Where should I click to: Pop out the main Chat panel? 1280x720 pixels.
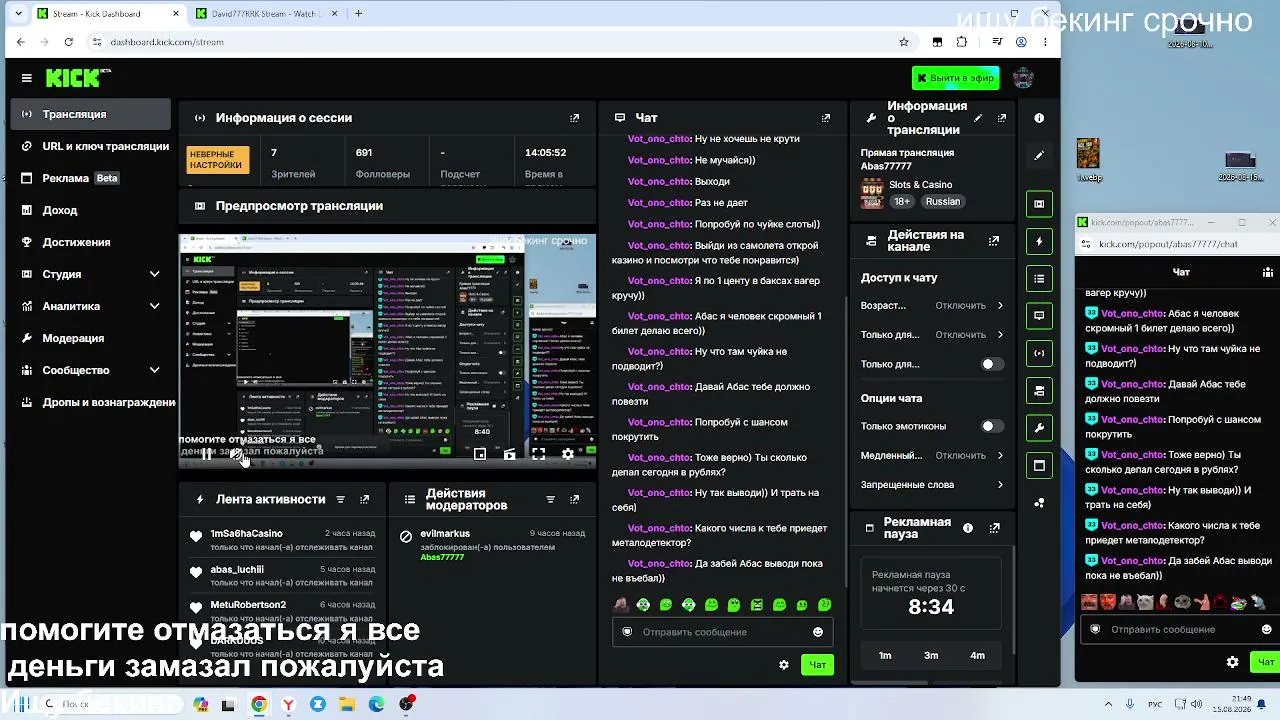825,118
